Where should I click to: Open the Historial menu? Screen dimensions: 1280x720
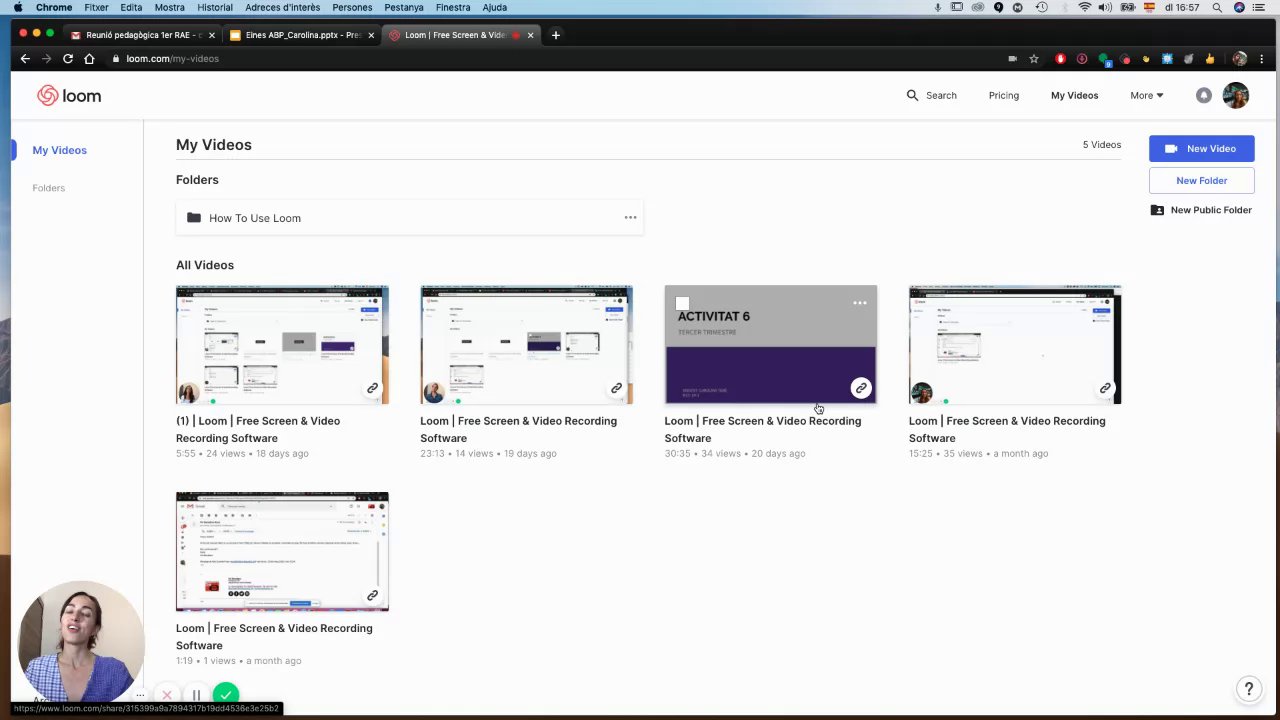(215, 7)
